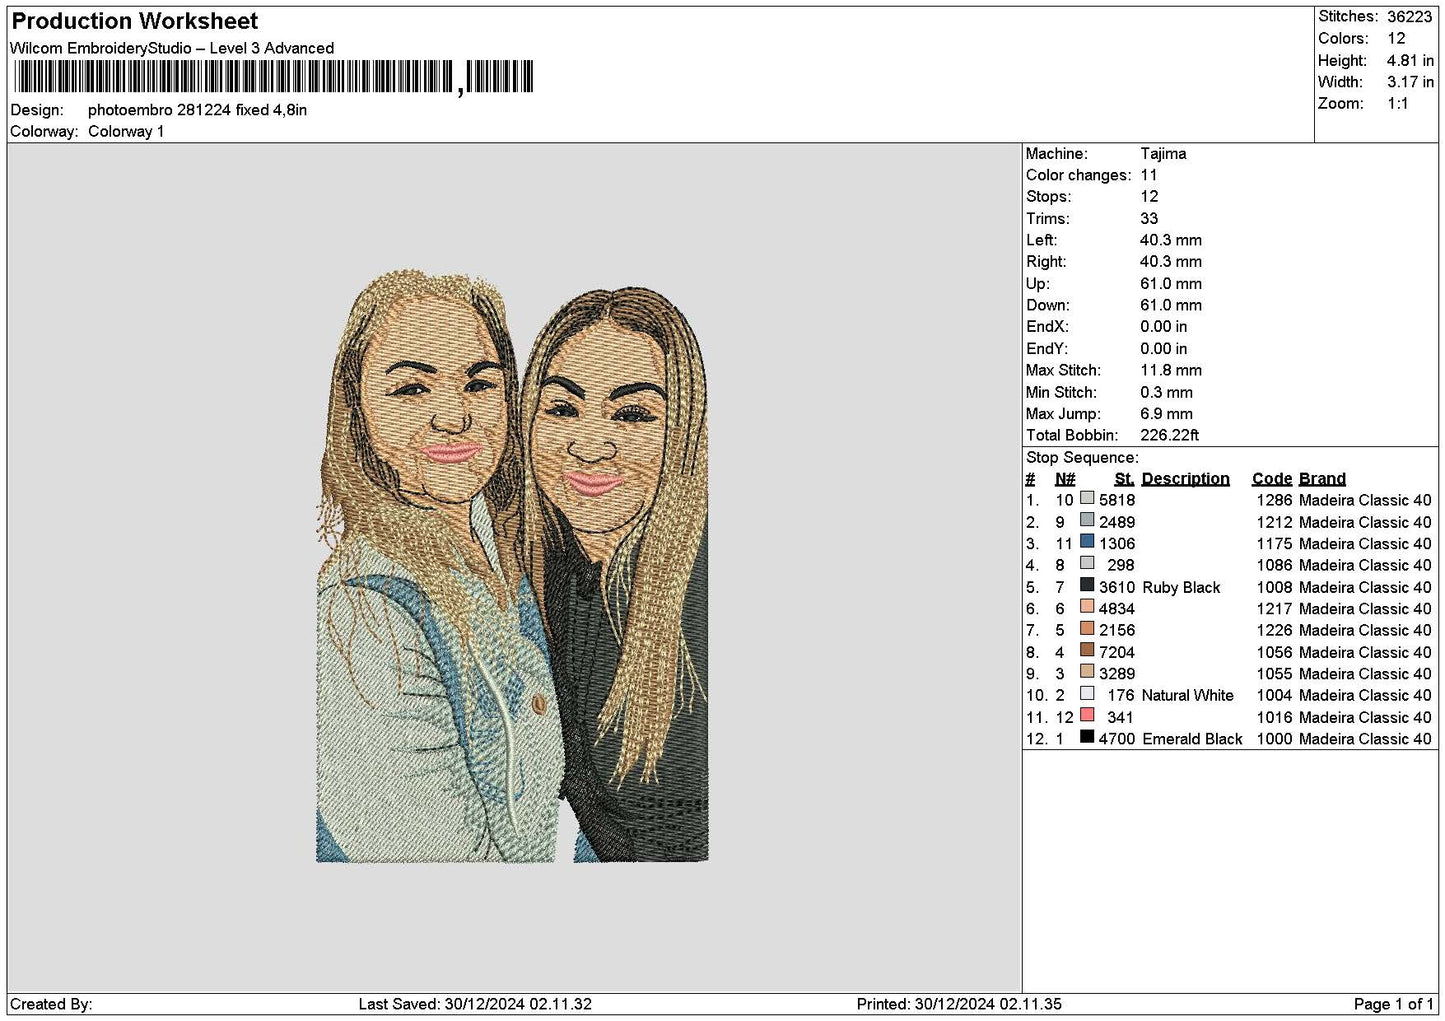Click the peach swatch for thread 4834

[x=1087, y=607]
